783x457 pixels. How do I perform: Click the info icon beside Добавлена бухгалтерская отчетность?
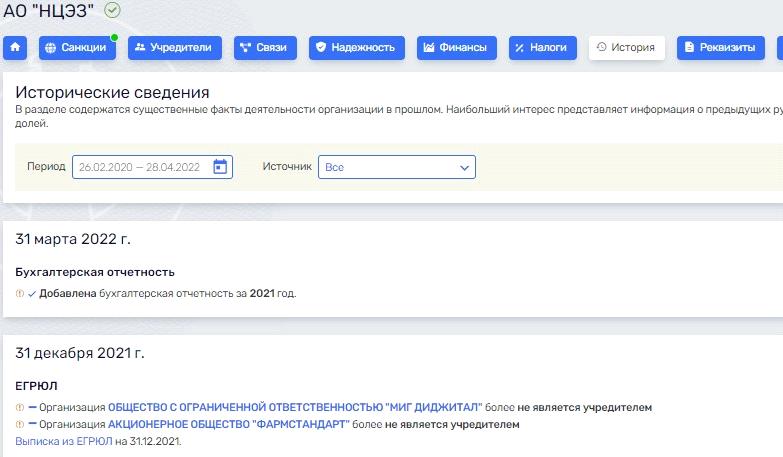click(x=19, y=294)
